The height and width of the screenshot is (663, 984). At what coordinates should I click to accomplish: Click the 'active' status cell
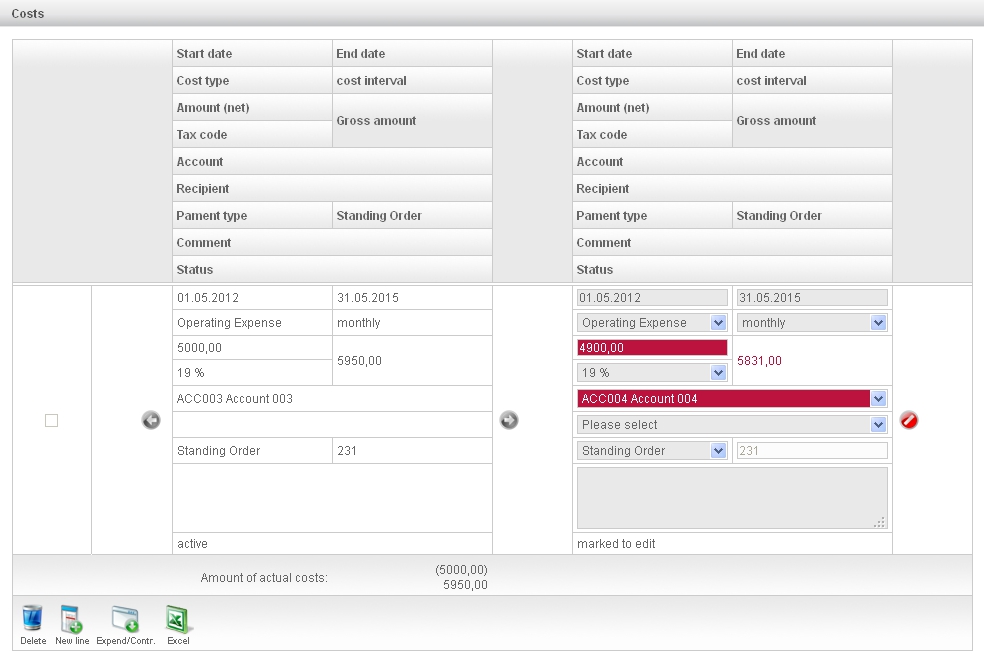(332, 544)
